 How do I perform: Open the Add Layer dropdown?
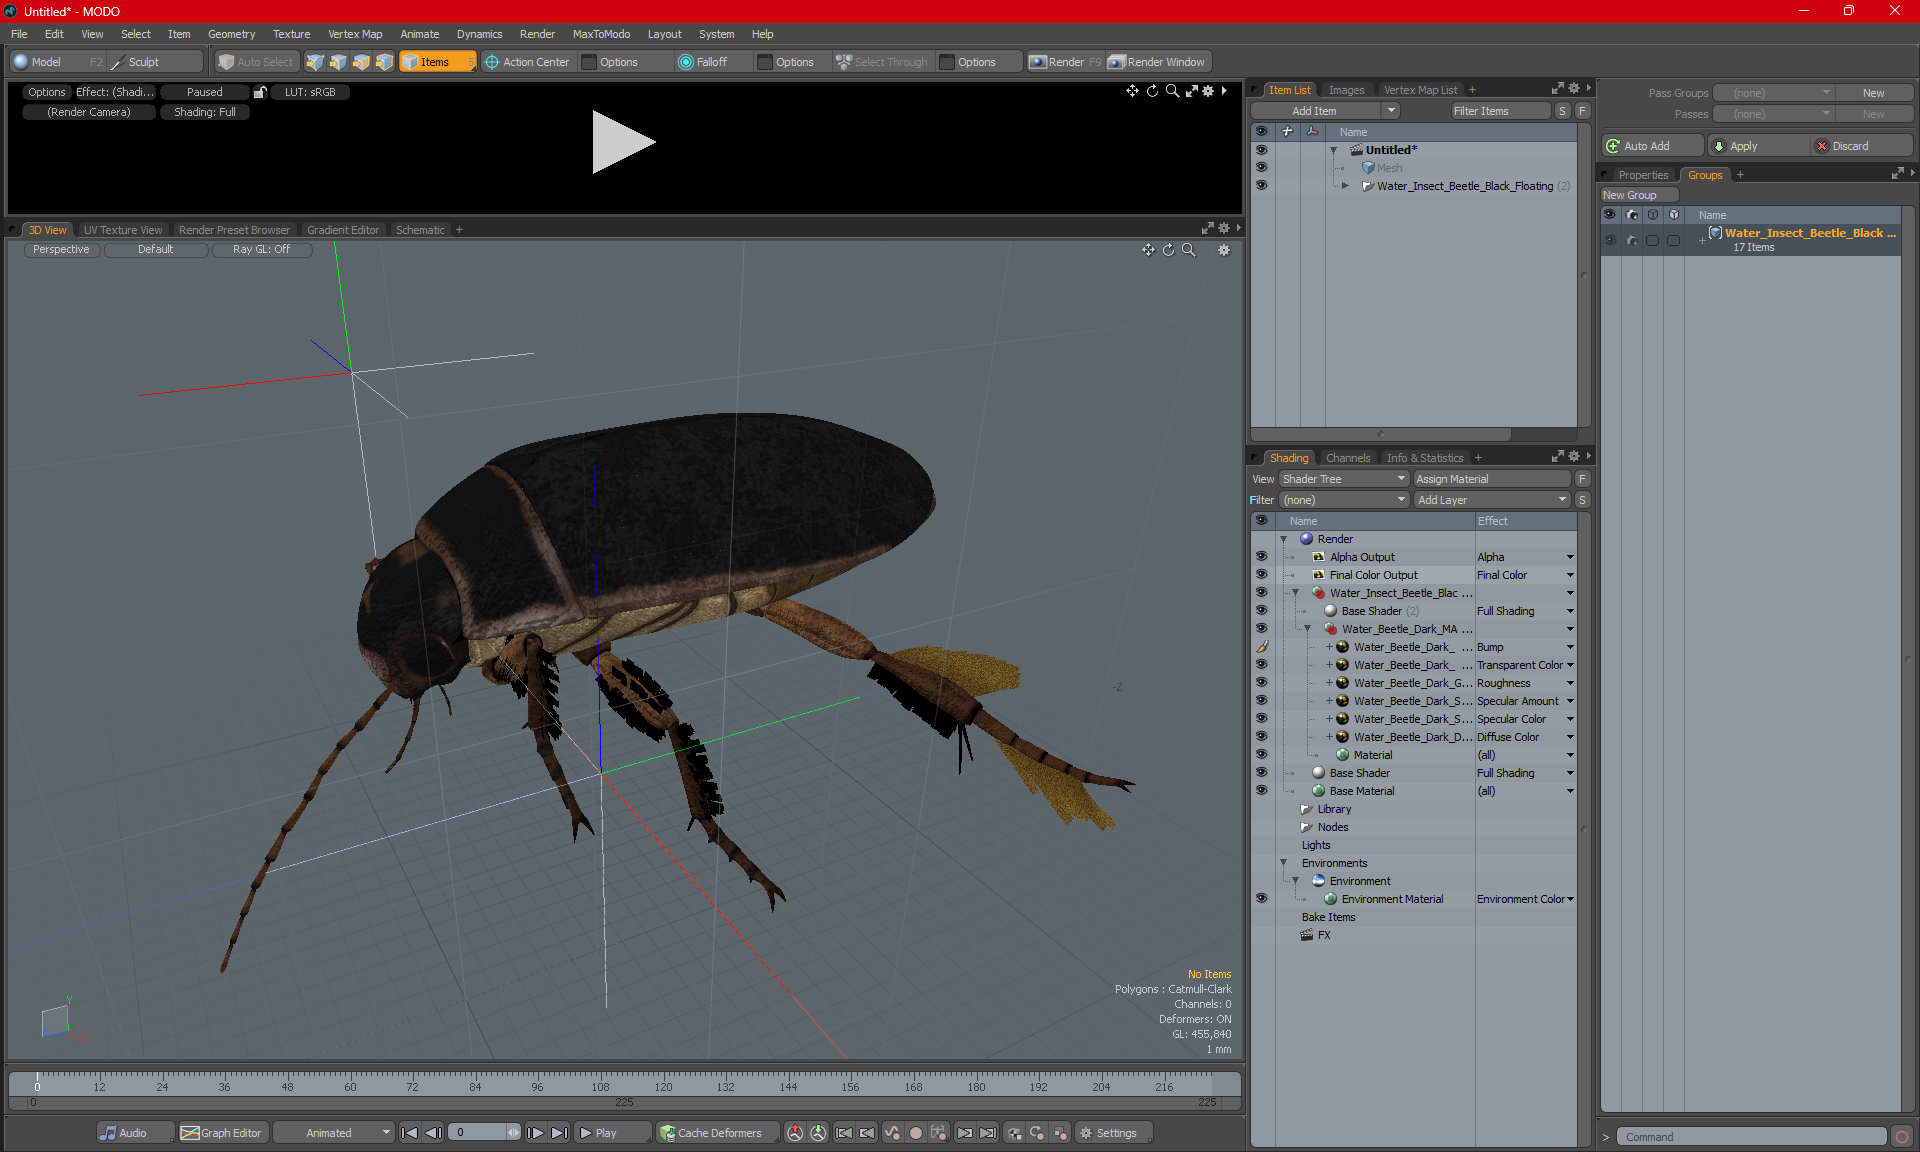[x=1491, y=500]
